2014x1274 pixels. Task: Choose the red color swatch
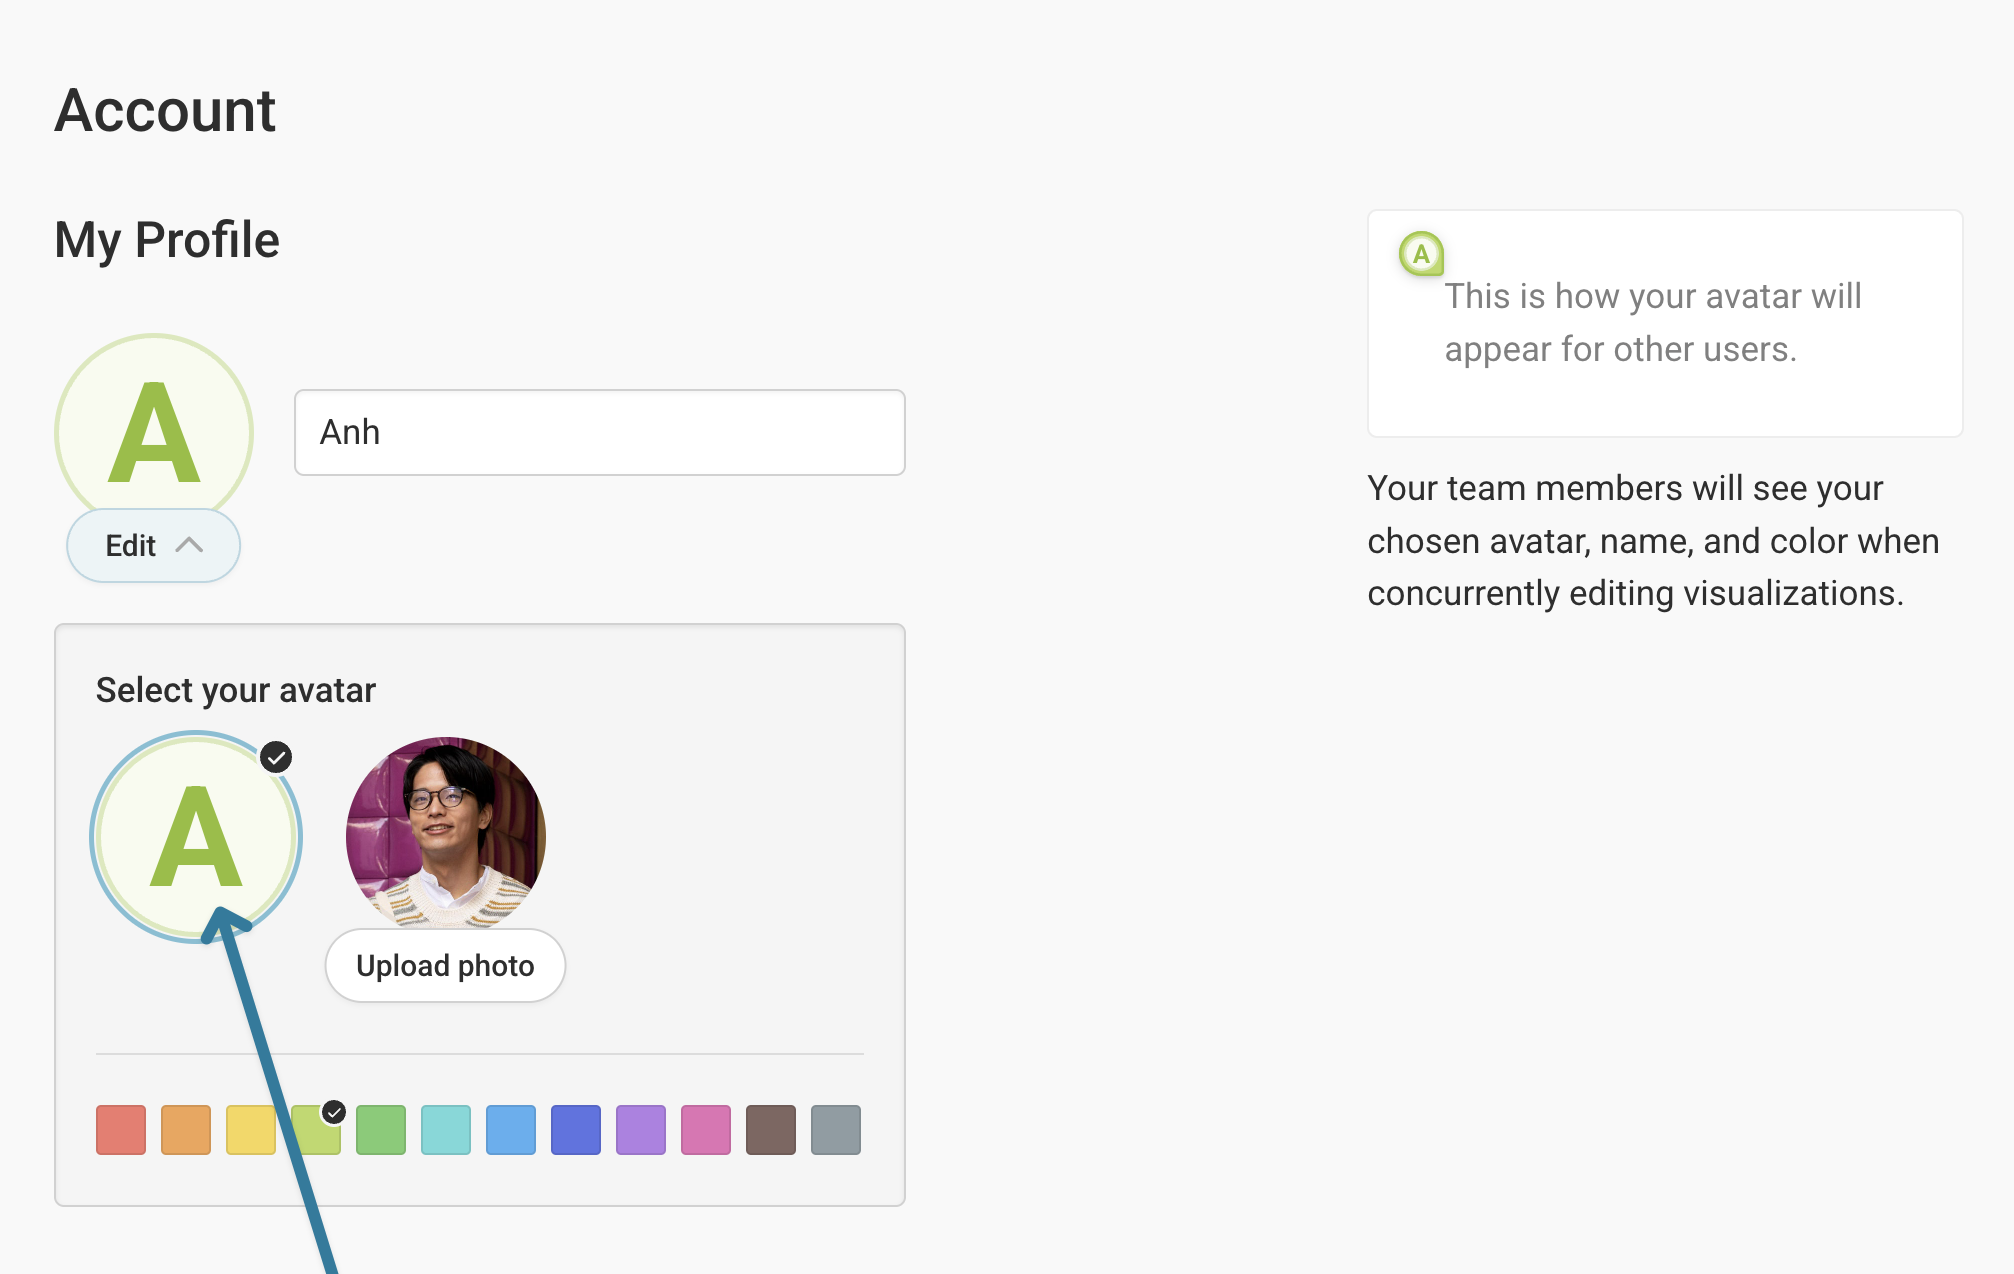coord(121,1130)
